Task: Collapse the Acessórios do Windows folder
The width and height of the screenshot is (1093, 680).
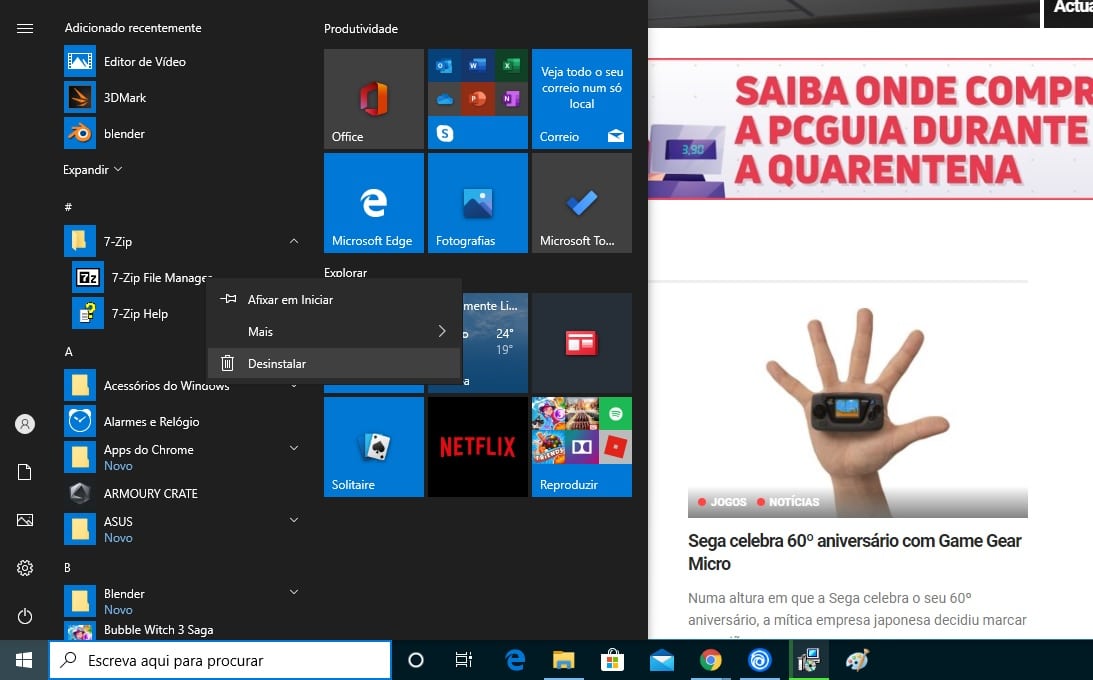Action: coord(293,385)
